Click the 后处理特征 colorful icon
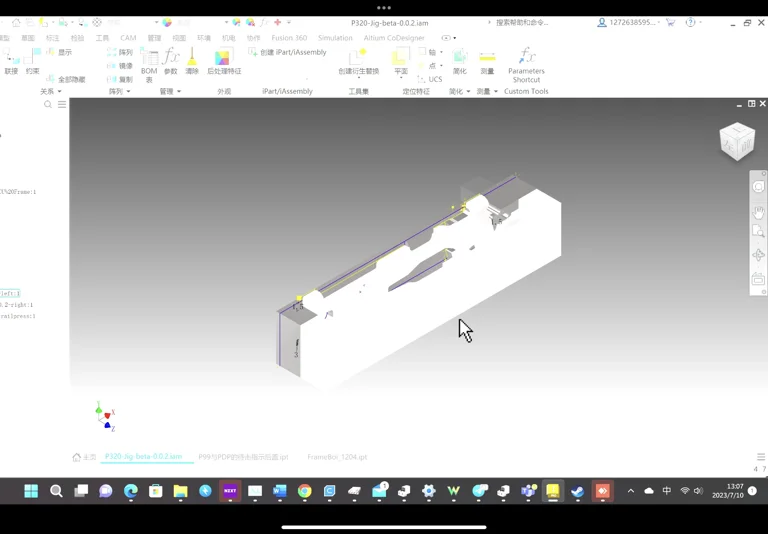The width and height of the screenshot is (768, 534). pyautogui.click(x=223, y=57)
